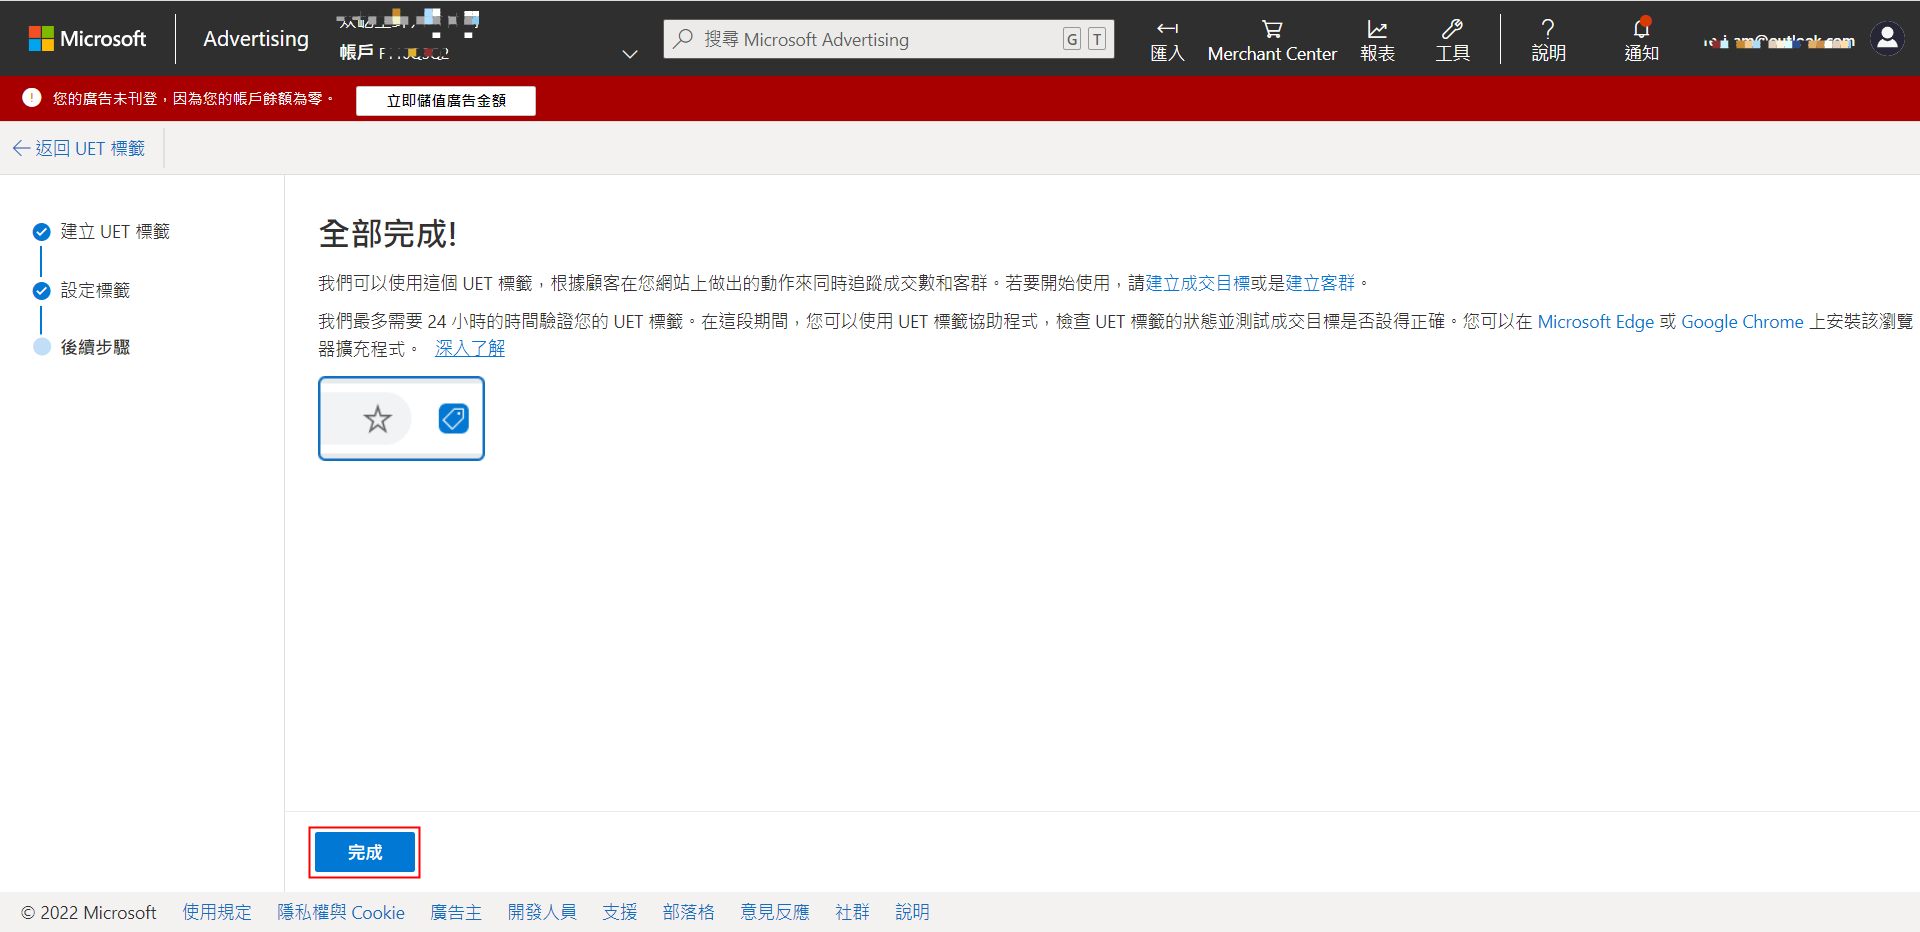
Task: Open the 匯入 import menu
Action: (1167, 40)
